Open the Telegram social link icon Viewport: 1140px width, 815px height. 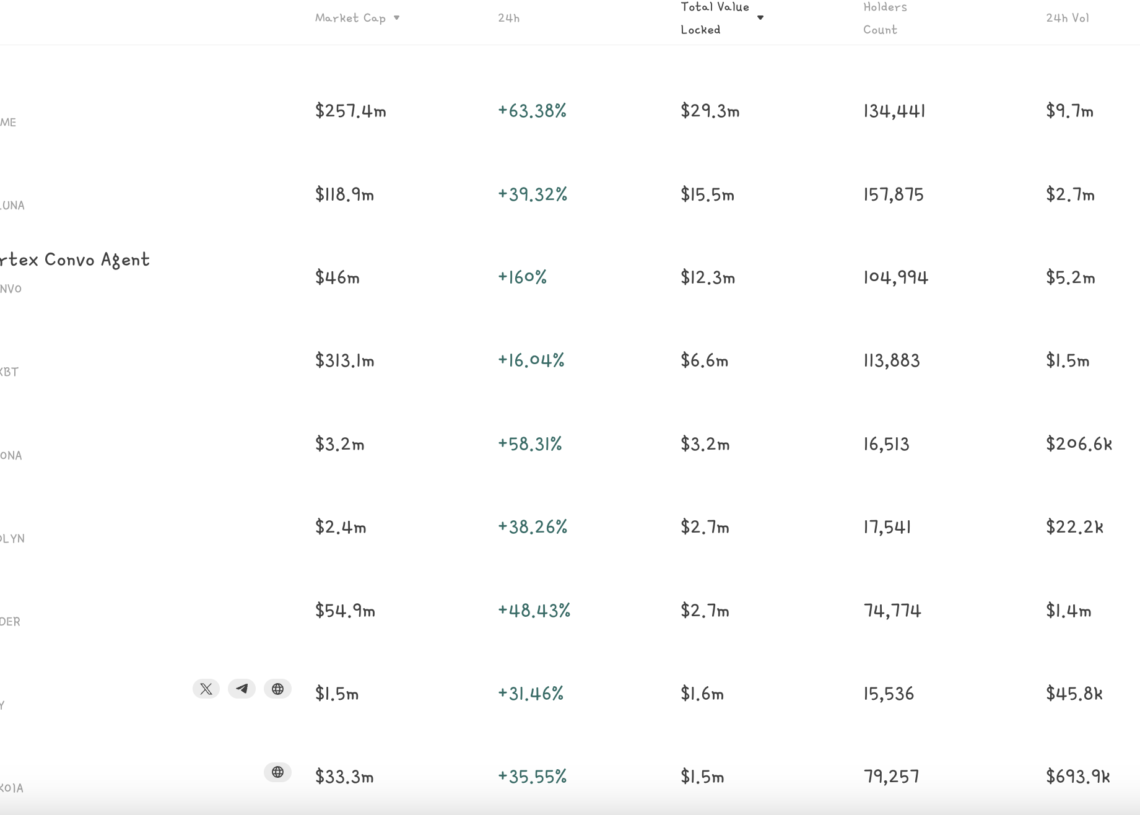pos(242,689)
